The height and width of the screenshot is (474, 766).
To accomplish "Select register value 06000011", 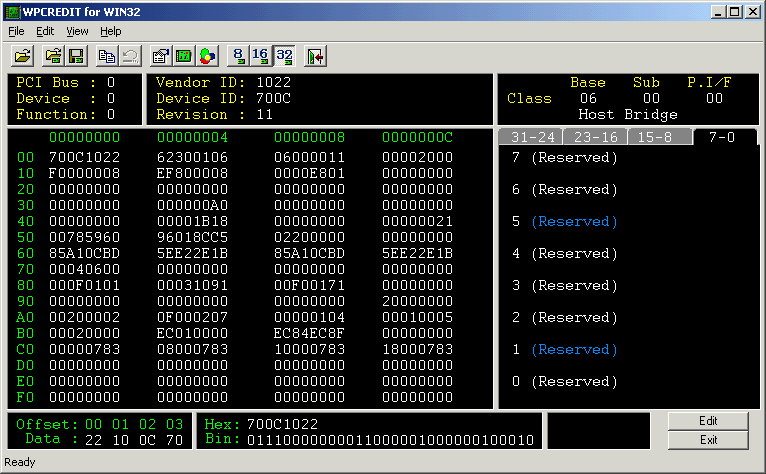I will [x=309, y=157].
